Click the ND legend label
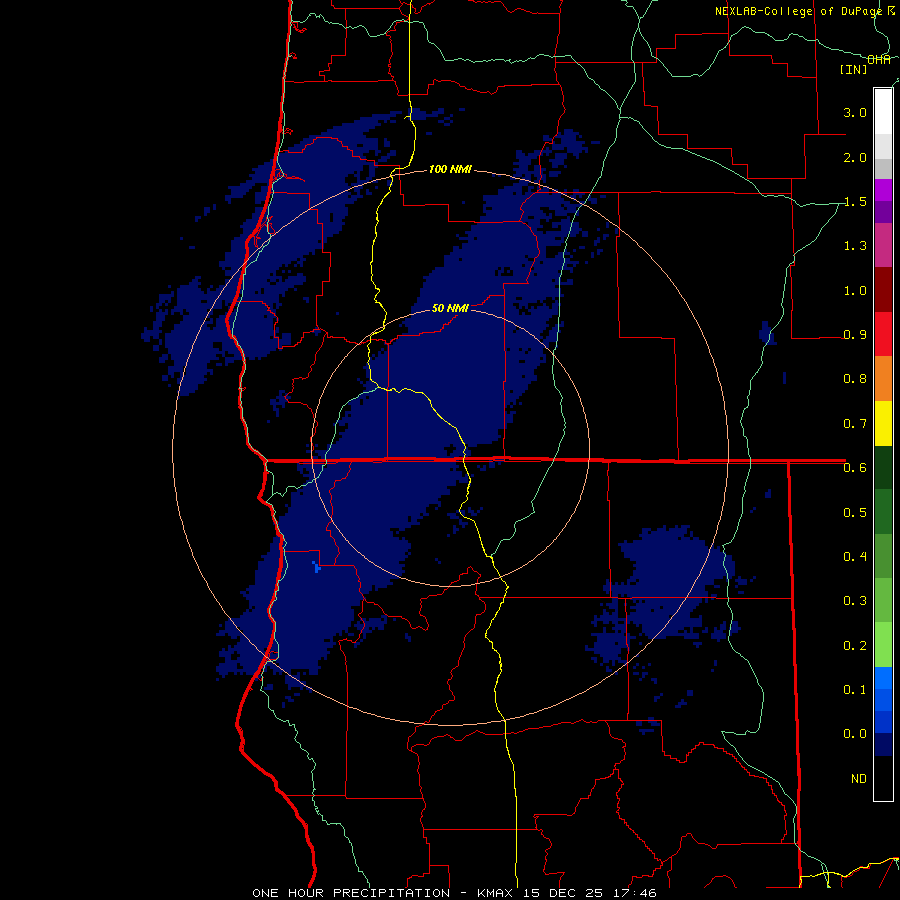Screen dimensions: 900x900 [x=859, y=778]
